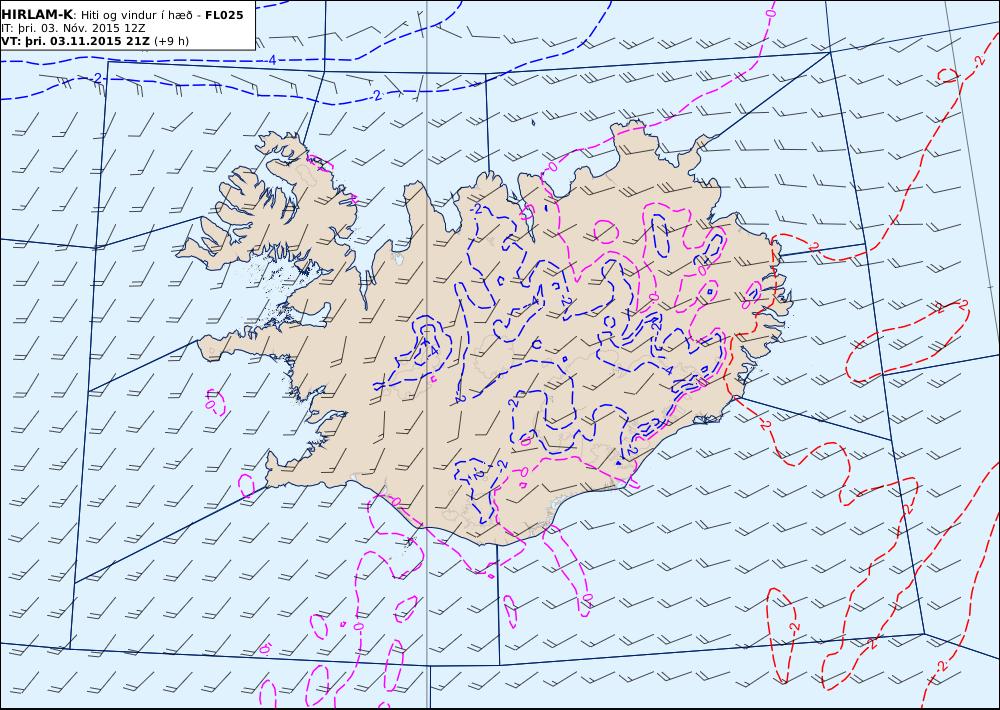The image size is (1000, 710).
Task: Click the HIRLAM-K model title
Action: [37, 15]
